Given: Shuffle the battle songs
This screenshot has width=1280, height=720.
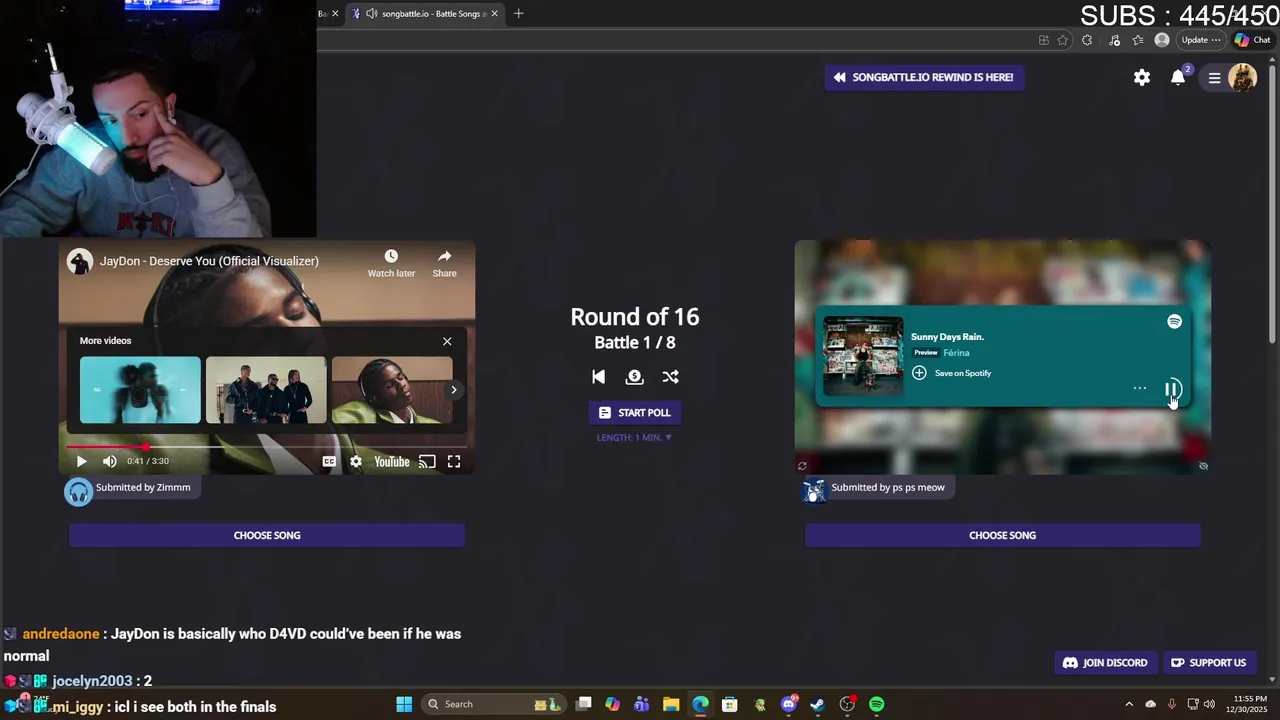Looking at the screenshot, I should coord(670,377).
